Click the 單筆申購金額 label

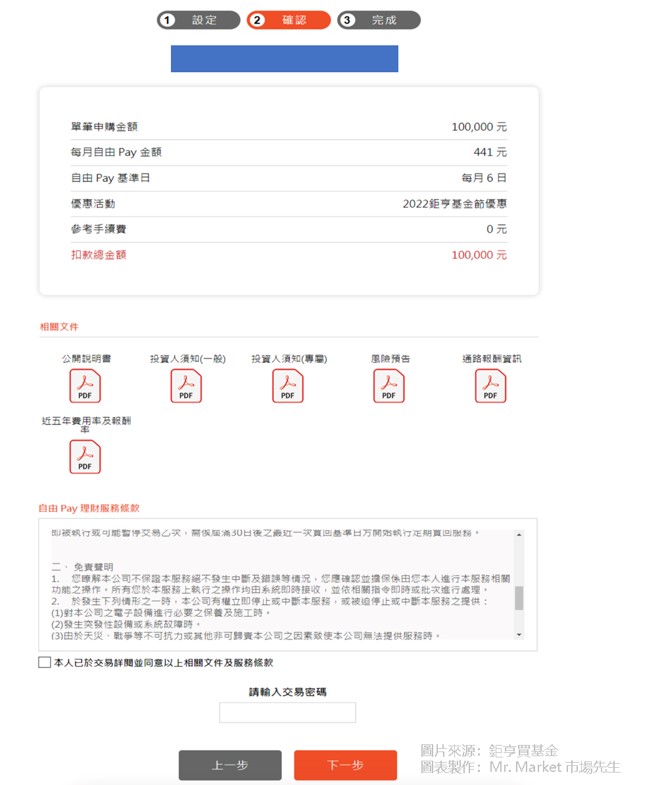tap(104, 127)
